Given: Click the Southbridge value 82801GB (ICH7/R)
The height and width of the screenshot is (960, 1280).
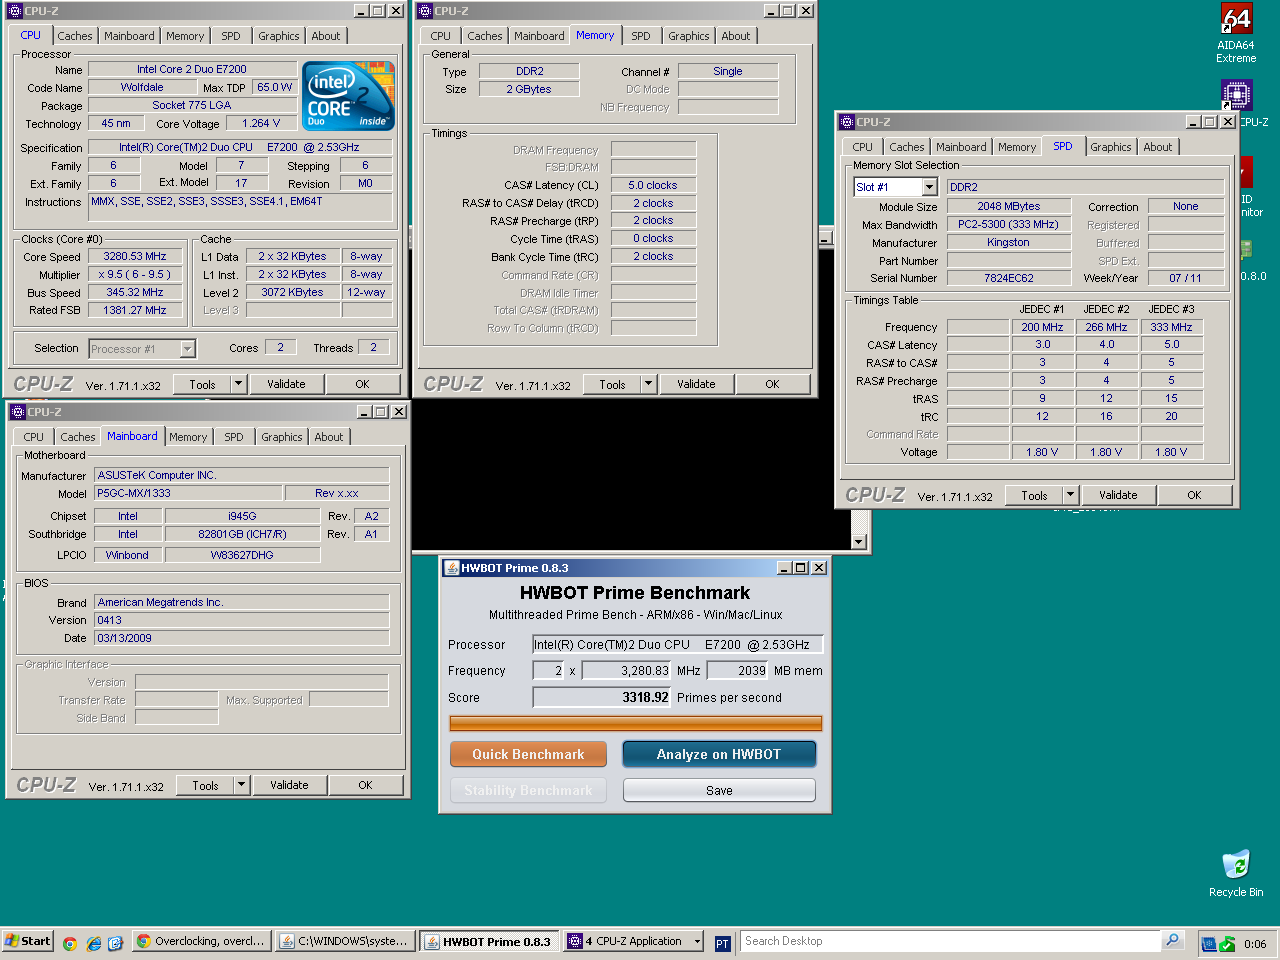Looking at the screenshot, I should (x=242, y=534).
